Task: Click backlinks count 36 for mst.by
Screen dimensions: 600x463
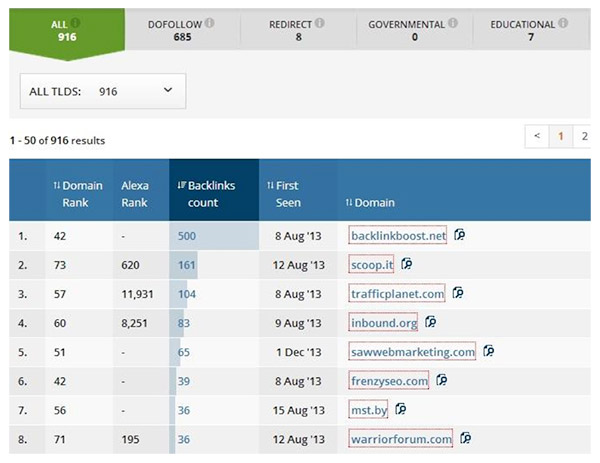Action: pos(184,410)
